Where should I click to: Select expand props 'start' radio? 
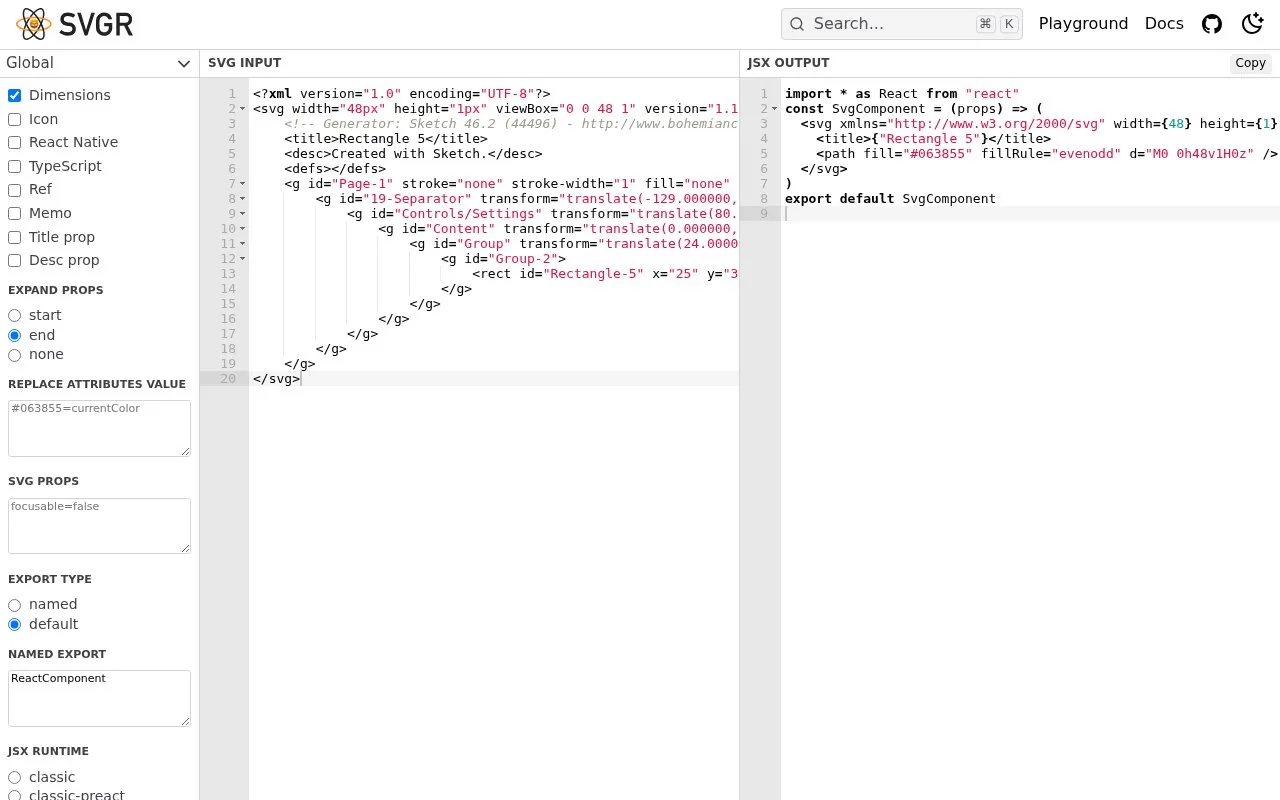(x=14, y=315)
